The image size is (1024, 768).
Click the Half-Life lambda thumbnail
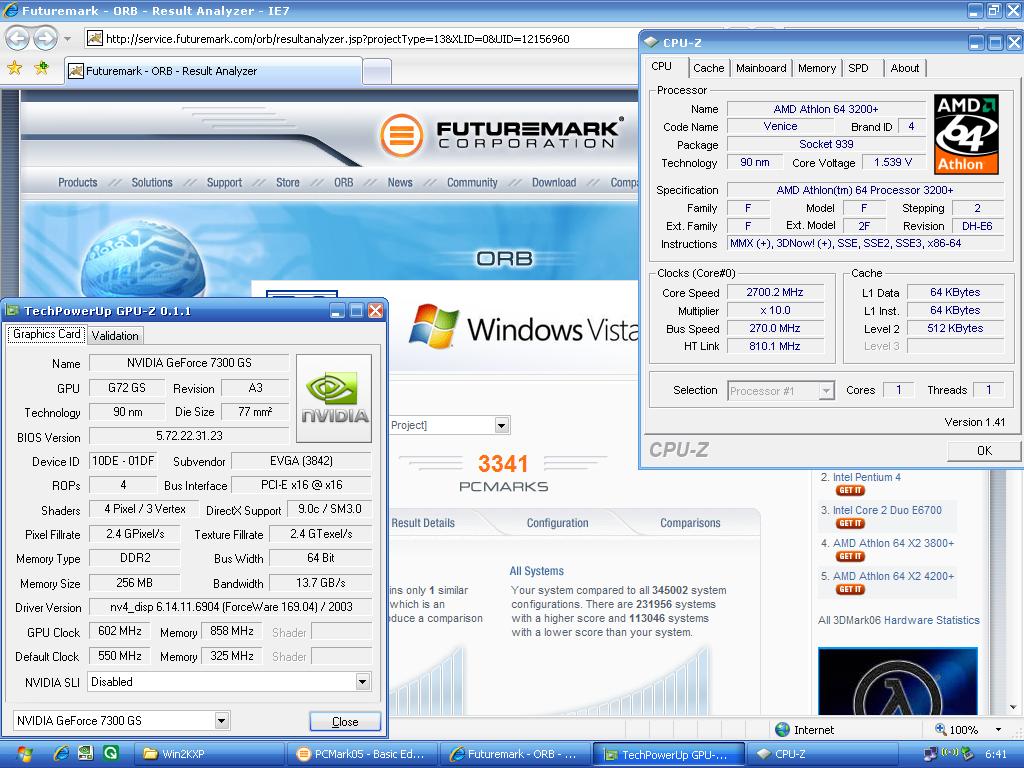pyautogui.click(x=898, y=681)
